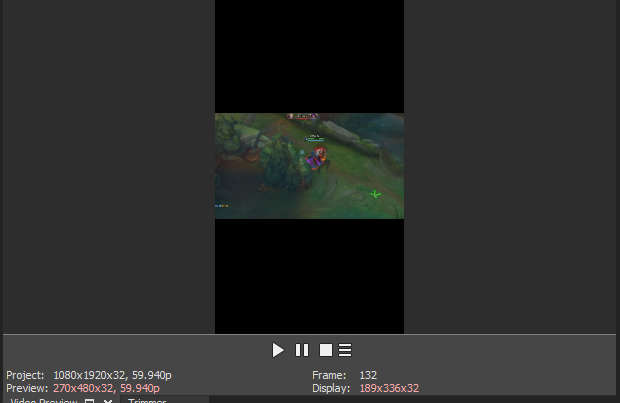
Task: Click the Display: label
Action: click(x=331, y=388)
